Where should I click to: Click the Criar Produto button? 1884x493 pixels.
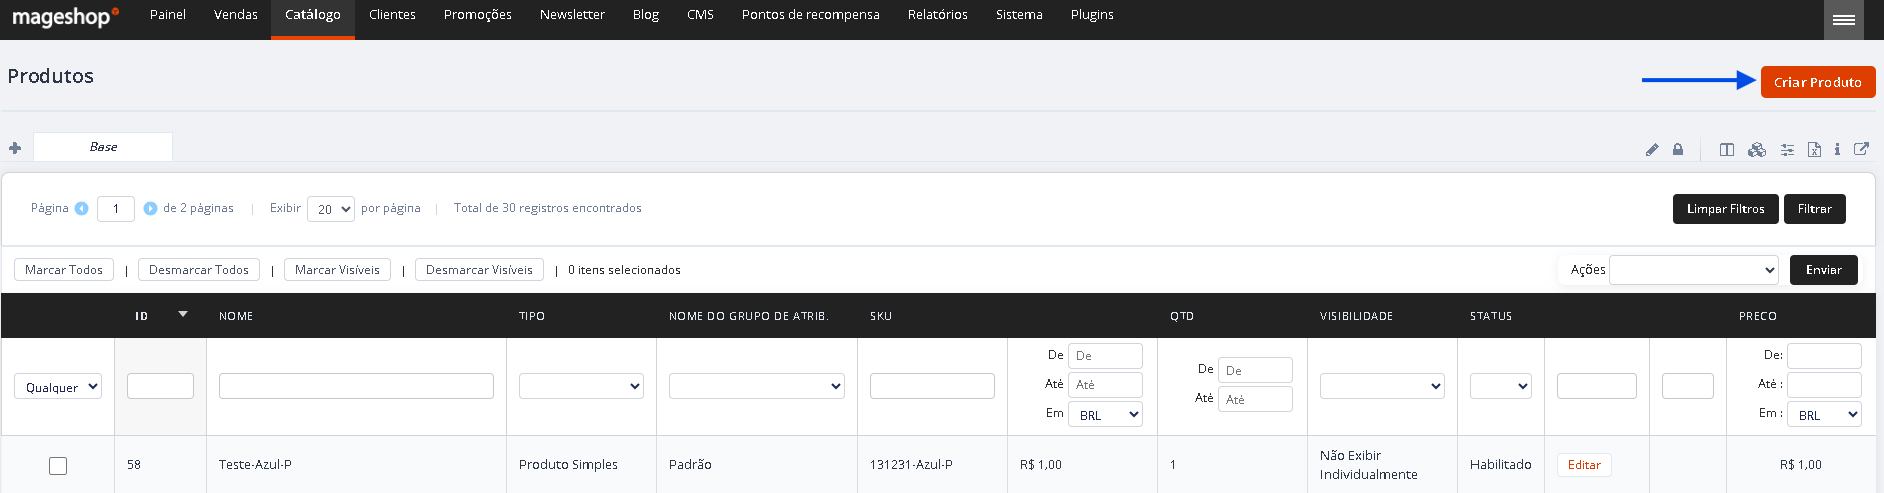(1818, 82)
